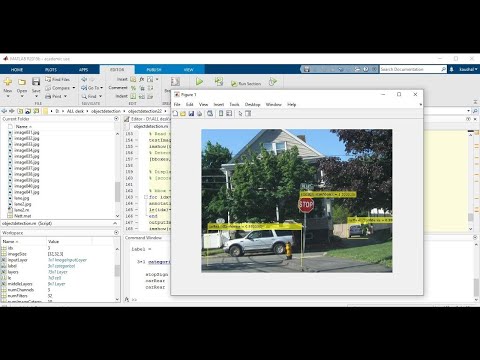This screenshot has height=360, width=480.
Task: Open the Figure 1 Help menu
Action: [x=292, y=105]
